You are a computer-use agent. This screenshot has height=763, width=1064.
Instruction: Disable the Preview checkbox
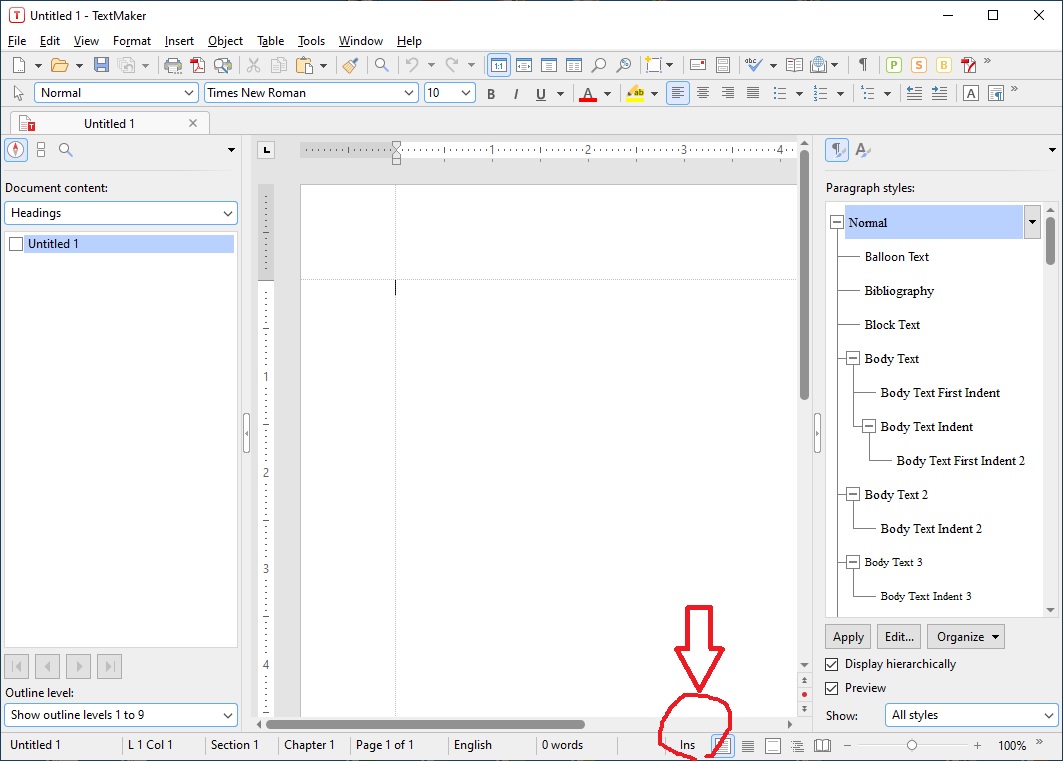coord(832,688)
